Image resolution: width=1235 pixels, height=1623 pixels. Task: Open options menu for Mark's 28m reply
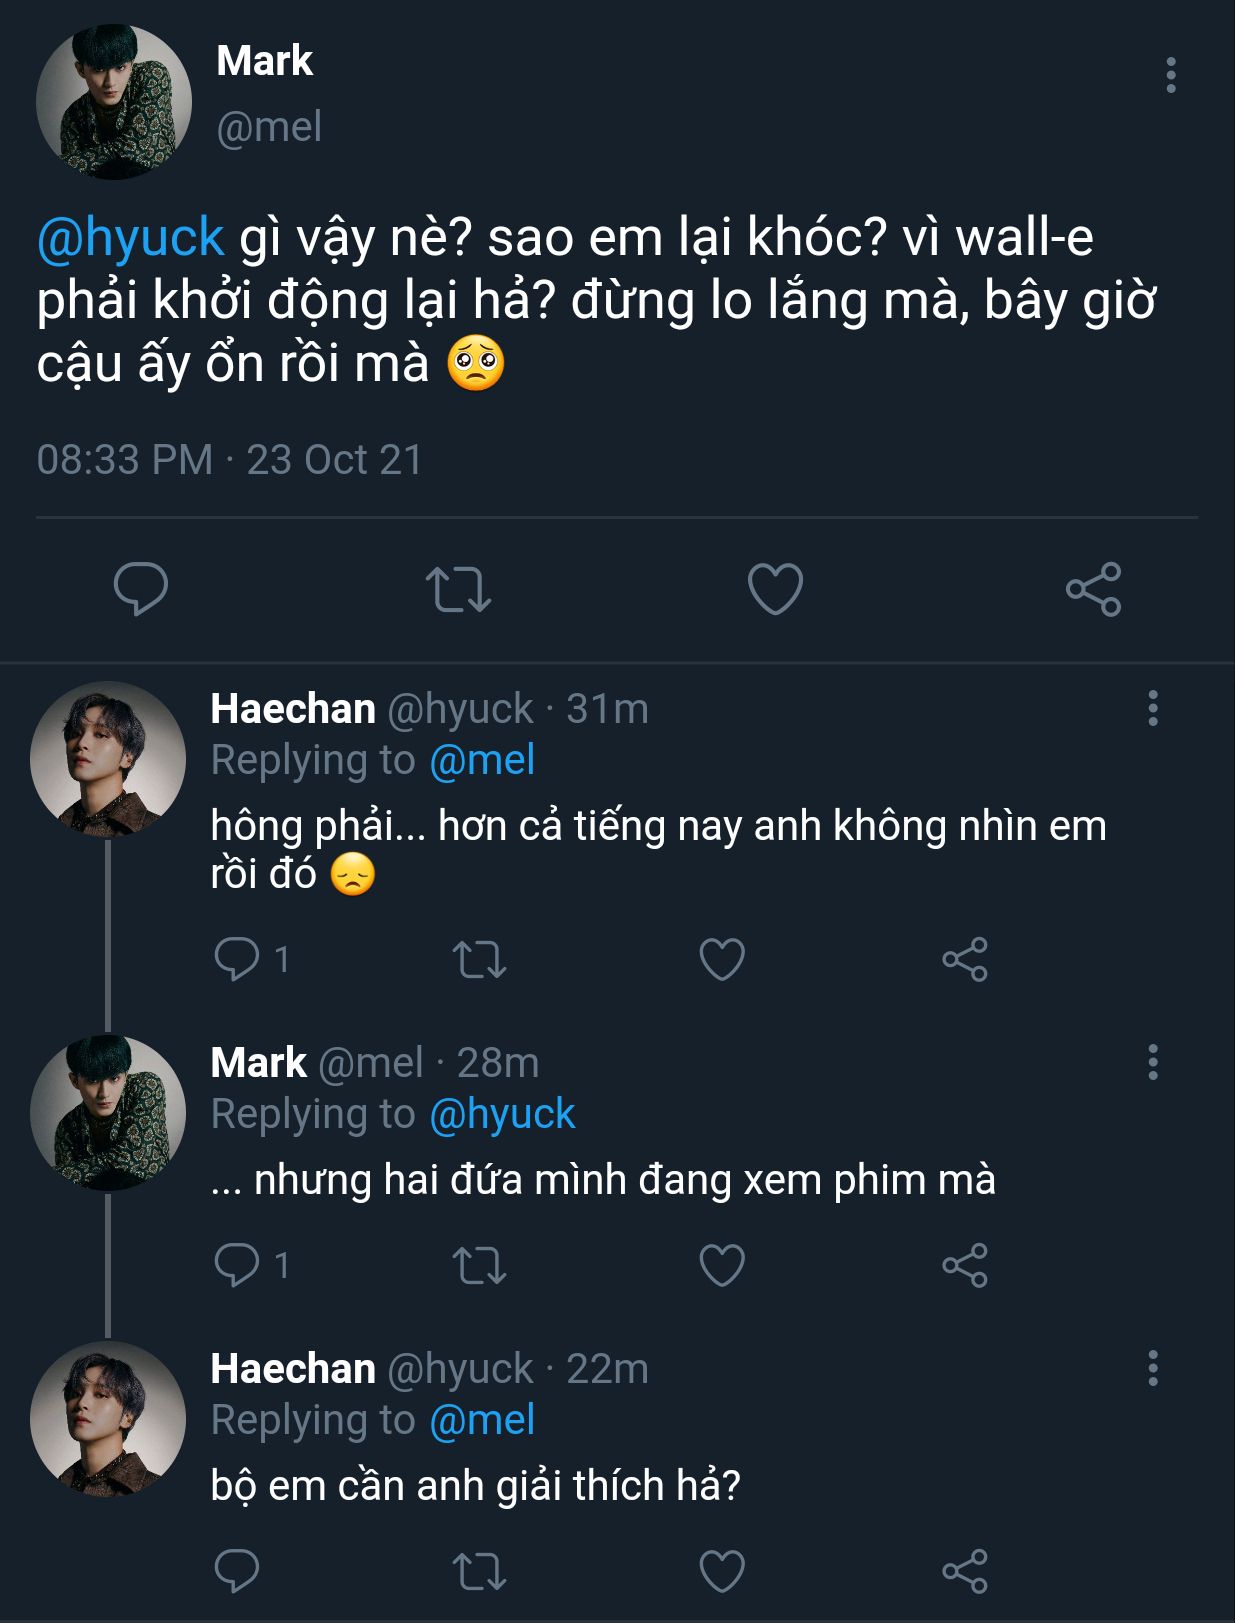1153,1062
